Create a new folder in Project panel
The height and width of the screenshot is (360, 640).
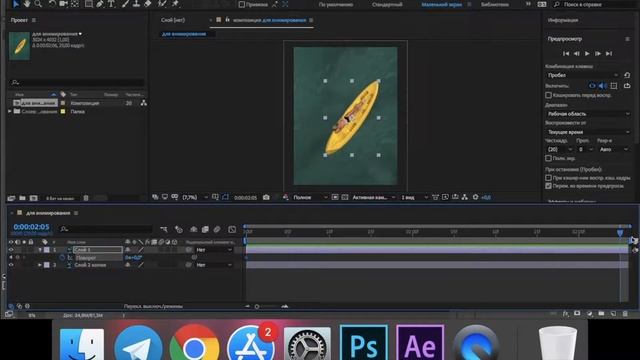pos(22,198)
